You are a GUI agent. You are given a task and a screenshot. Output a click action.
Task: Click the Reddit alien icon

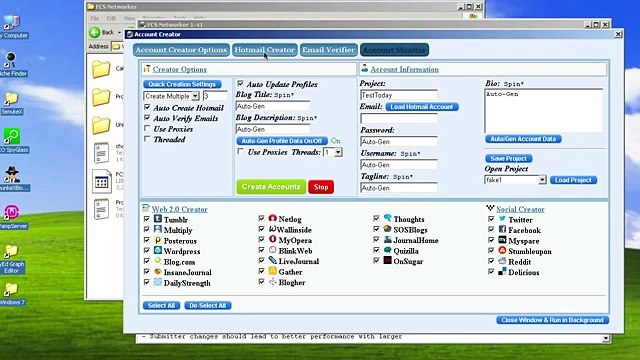click(502, 261)
